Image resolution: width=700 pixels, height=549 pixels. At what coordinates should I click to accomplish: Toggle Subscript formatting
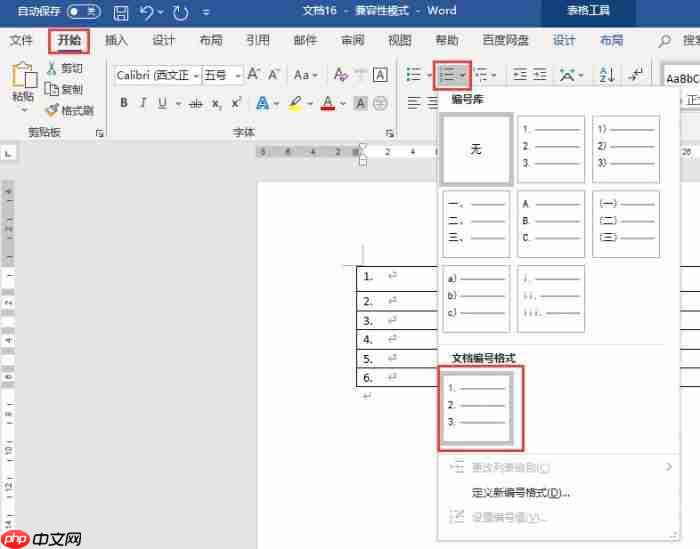(216, 104)
